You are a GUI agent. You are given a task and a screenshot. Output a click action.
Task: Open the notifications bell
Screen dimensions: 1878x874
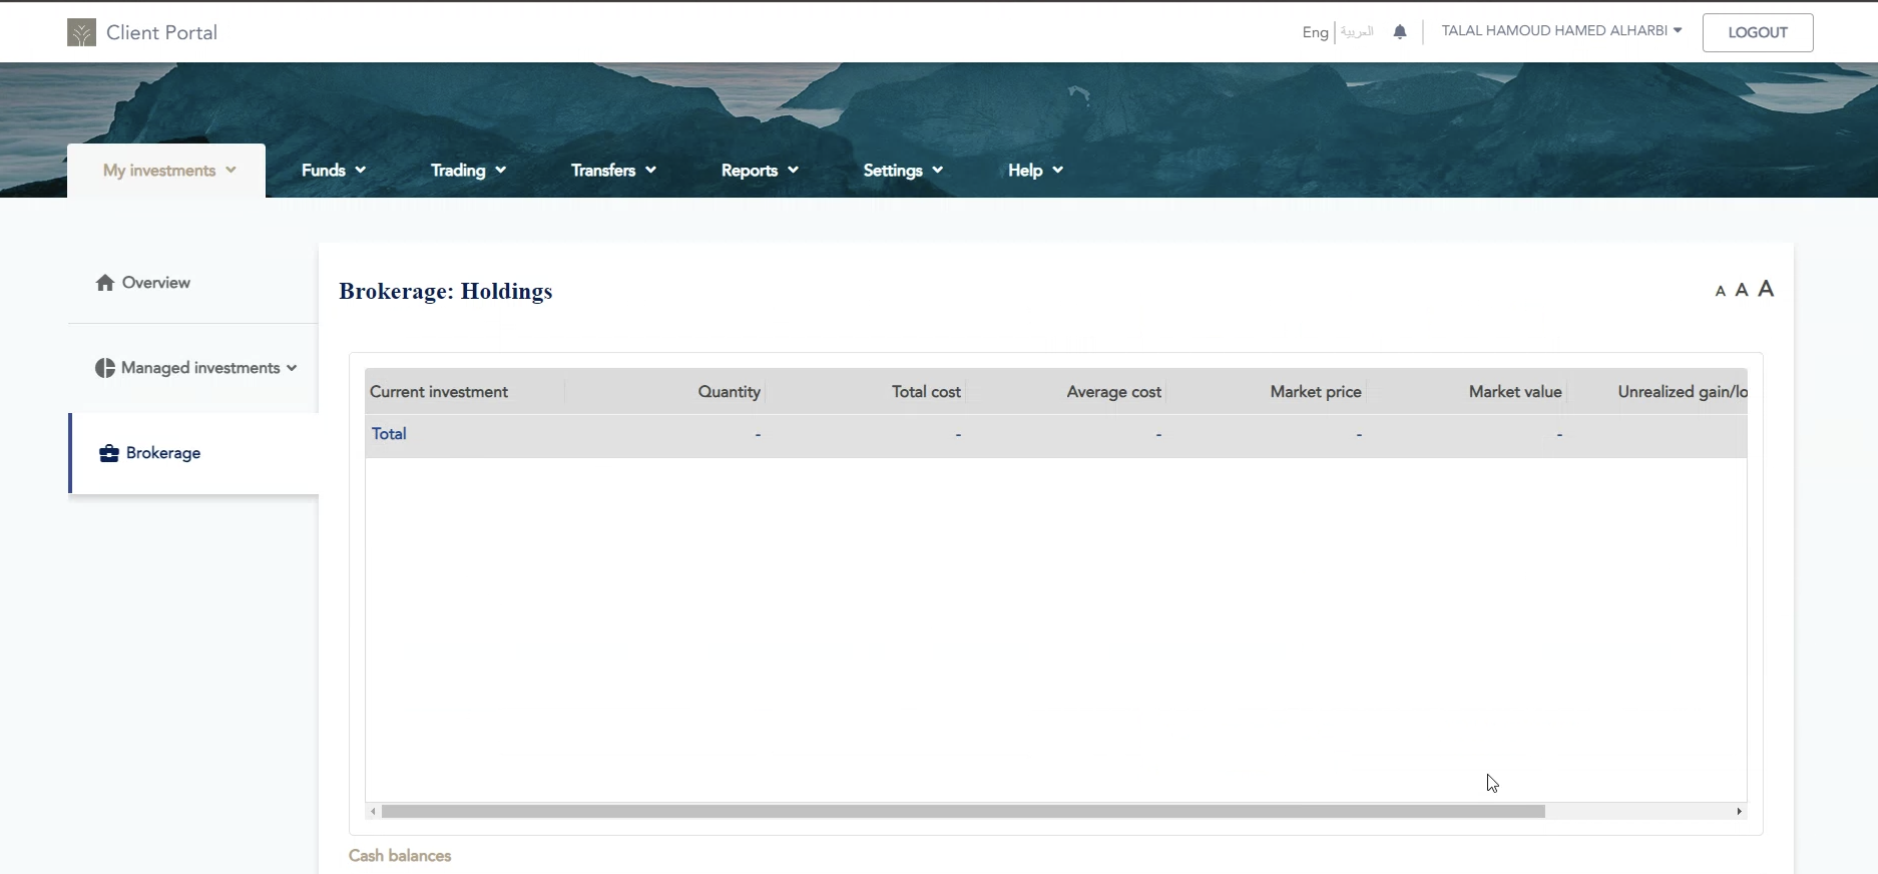pyautogui.click(x=1399, y=32)
